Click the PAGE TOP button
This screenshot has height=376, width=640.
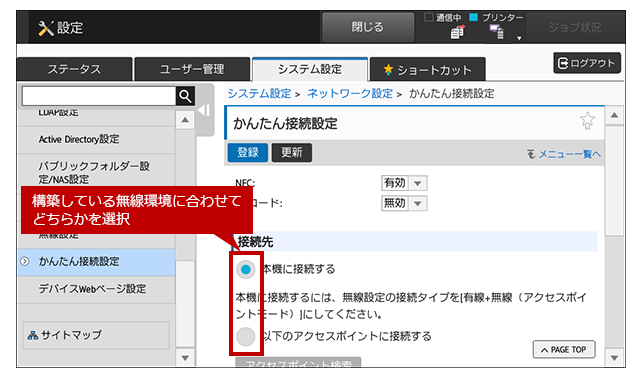click(564, 349)
